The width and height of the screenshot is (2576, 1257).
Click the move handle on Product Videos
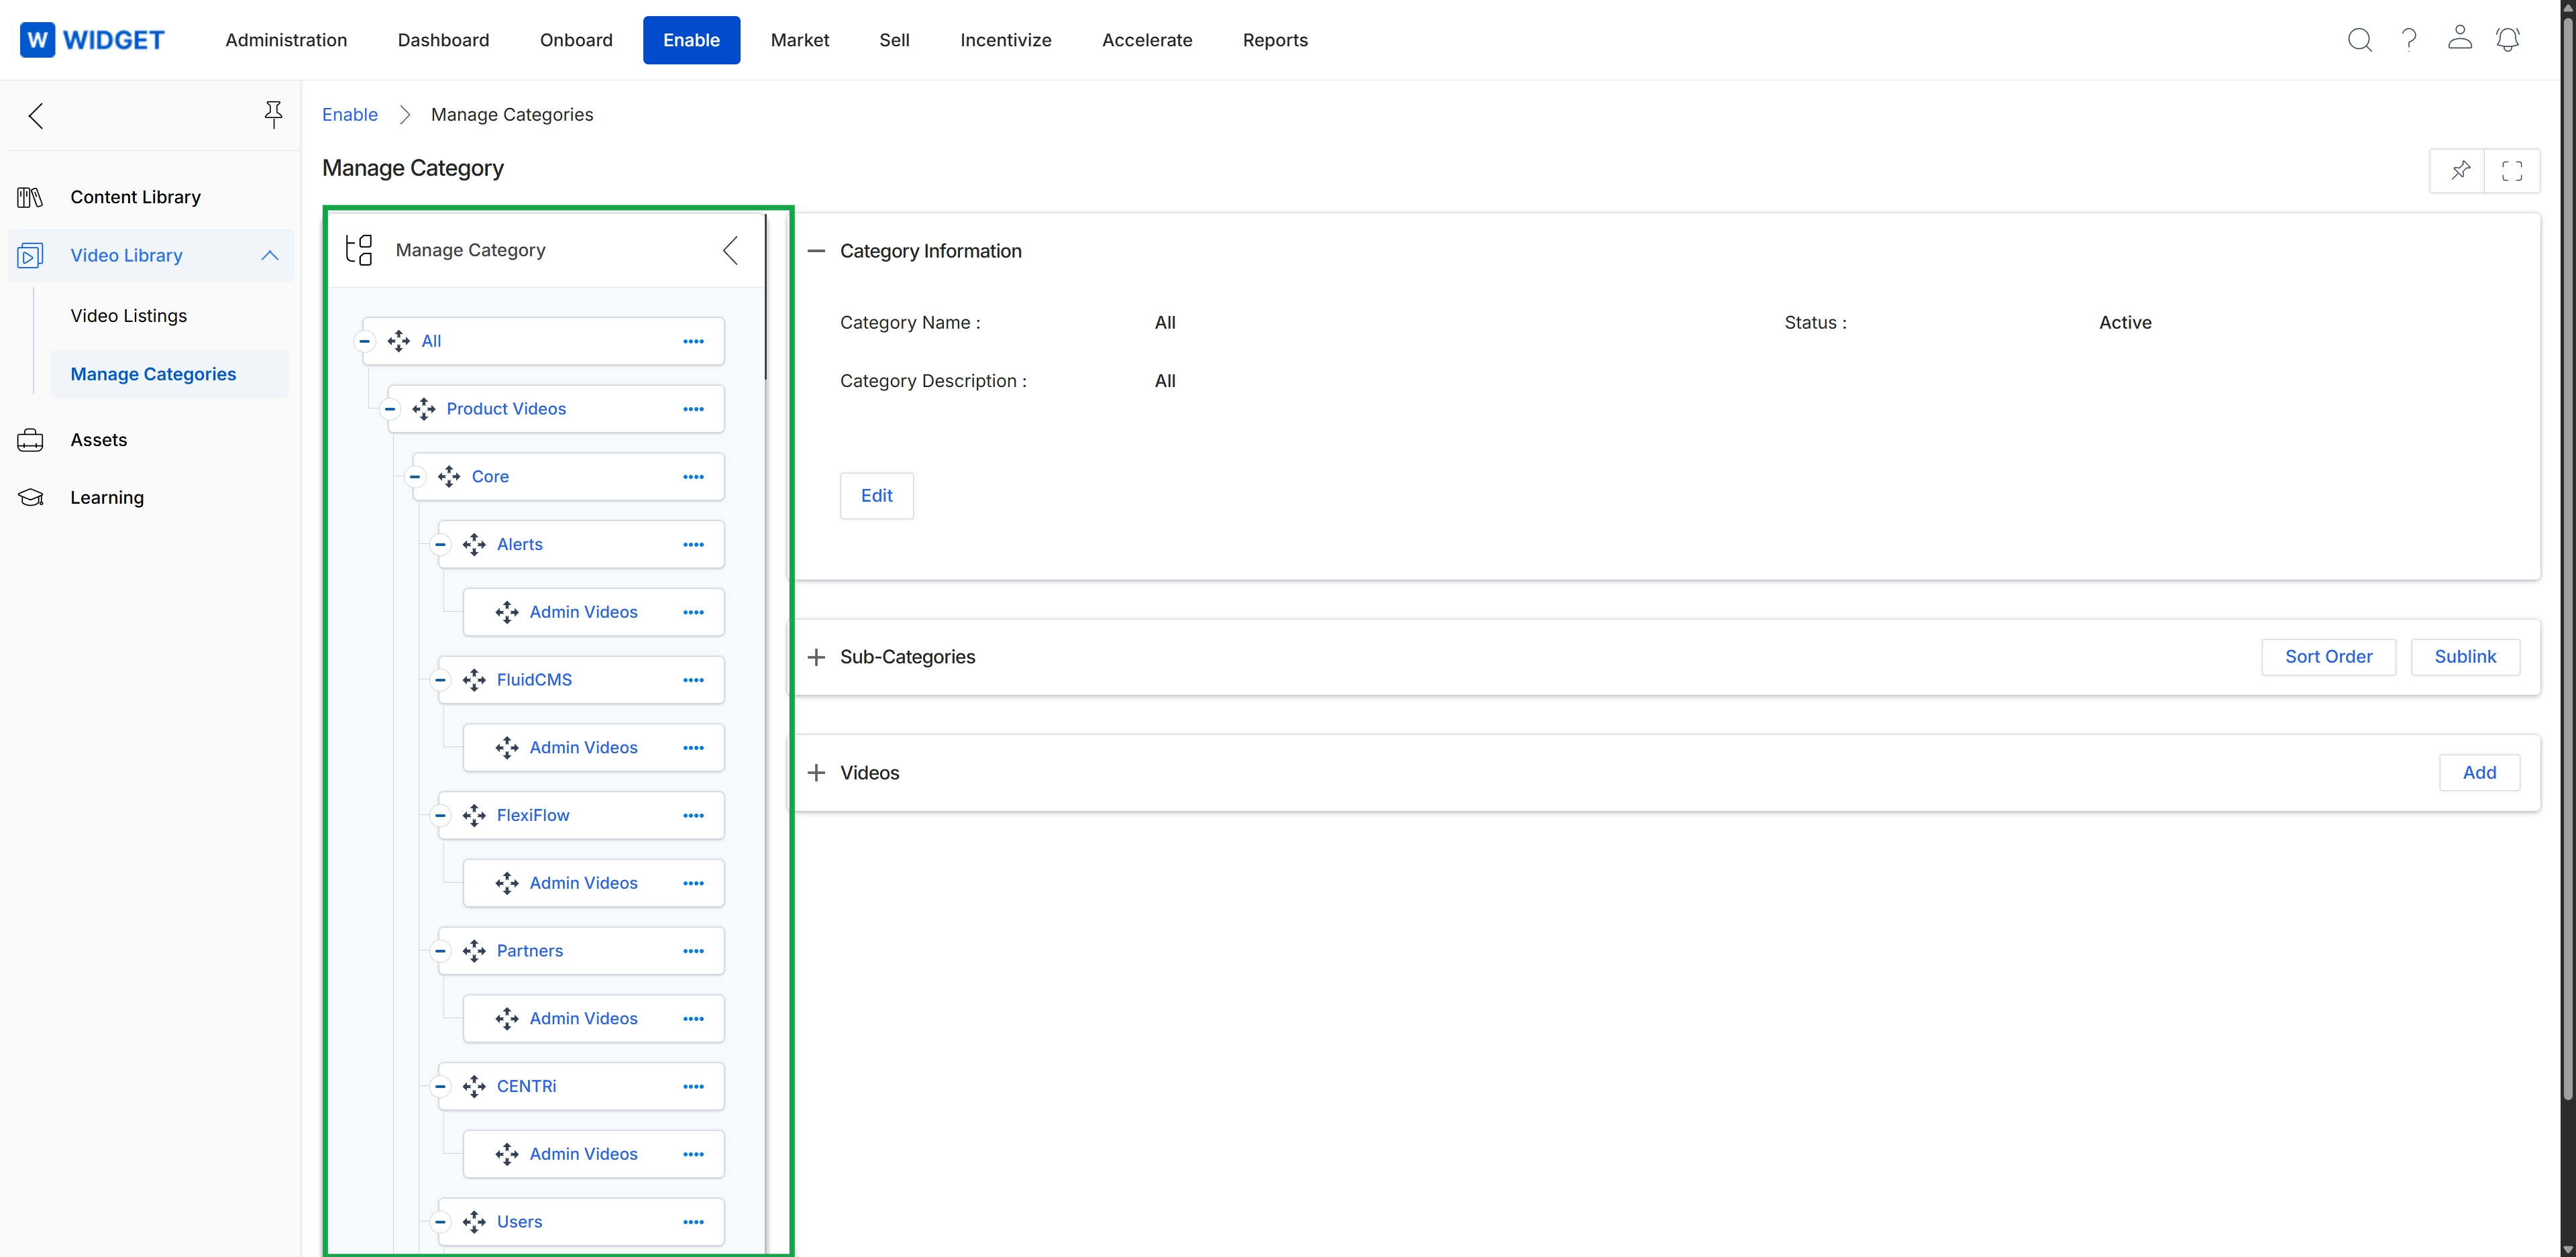click(x=424, y=409)
